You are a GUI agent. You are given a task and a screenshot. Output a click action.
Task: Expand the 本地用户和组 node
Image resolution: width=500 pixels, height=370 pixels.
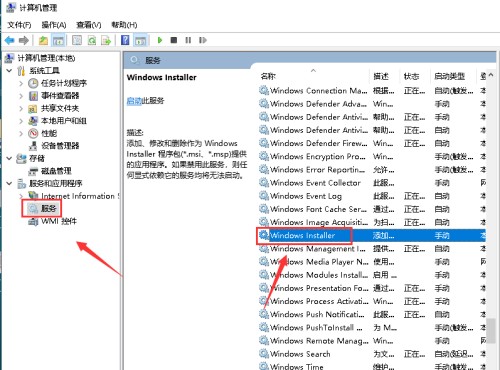click(x=21, y=121)
